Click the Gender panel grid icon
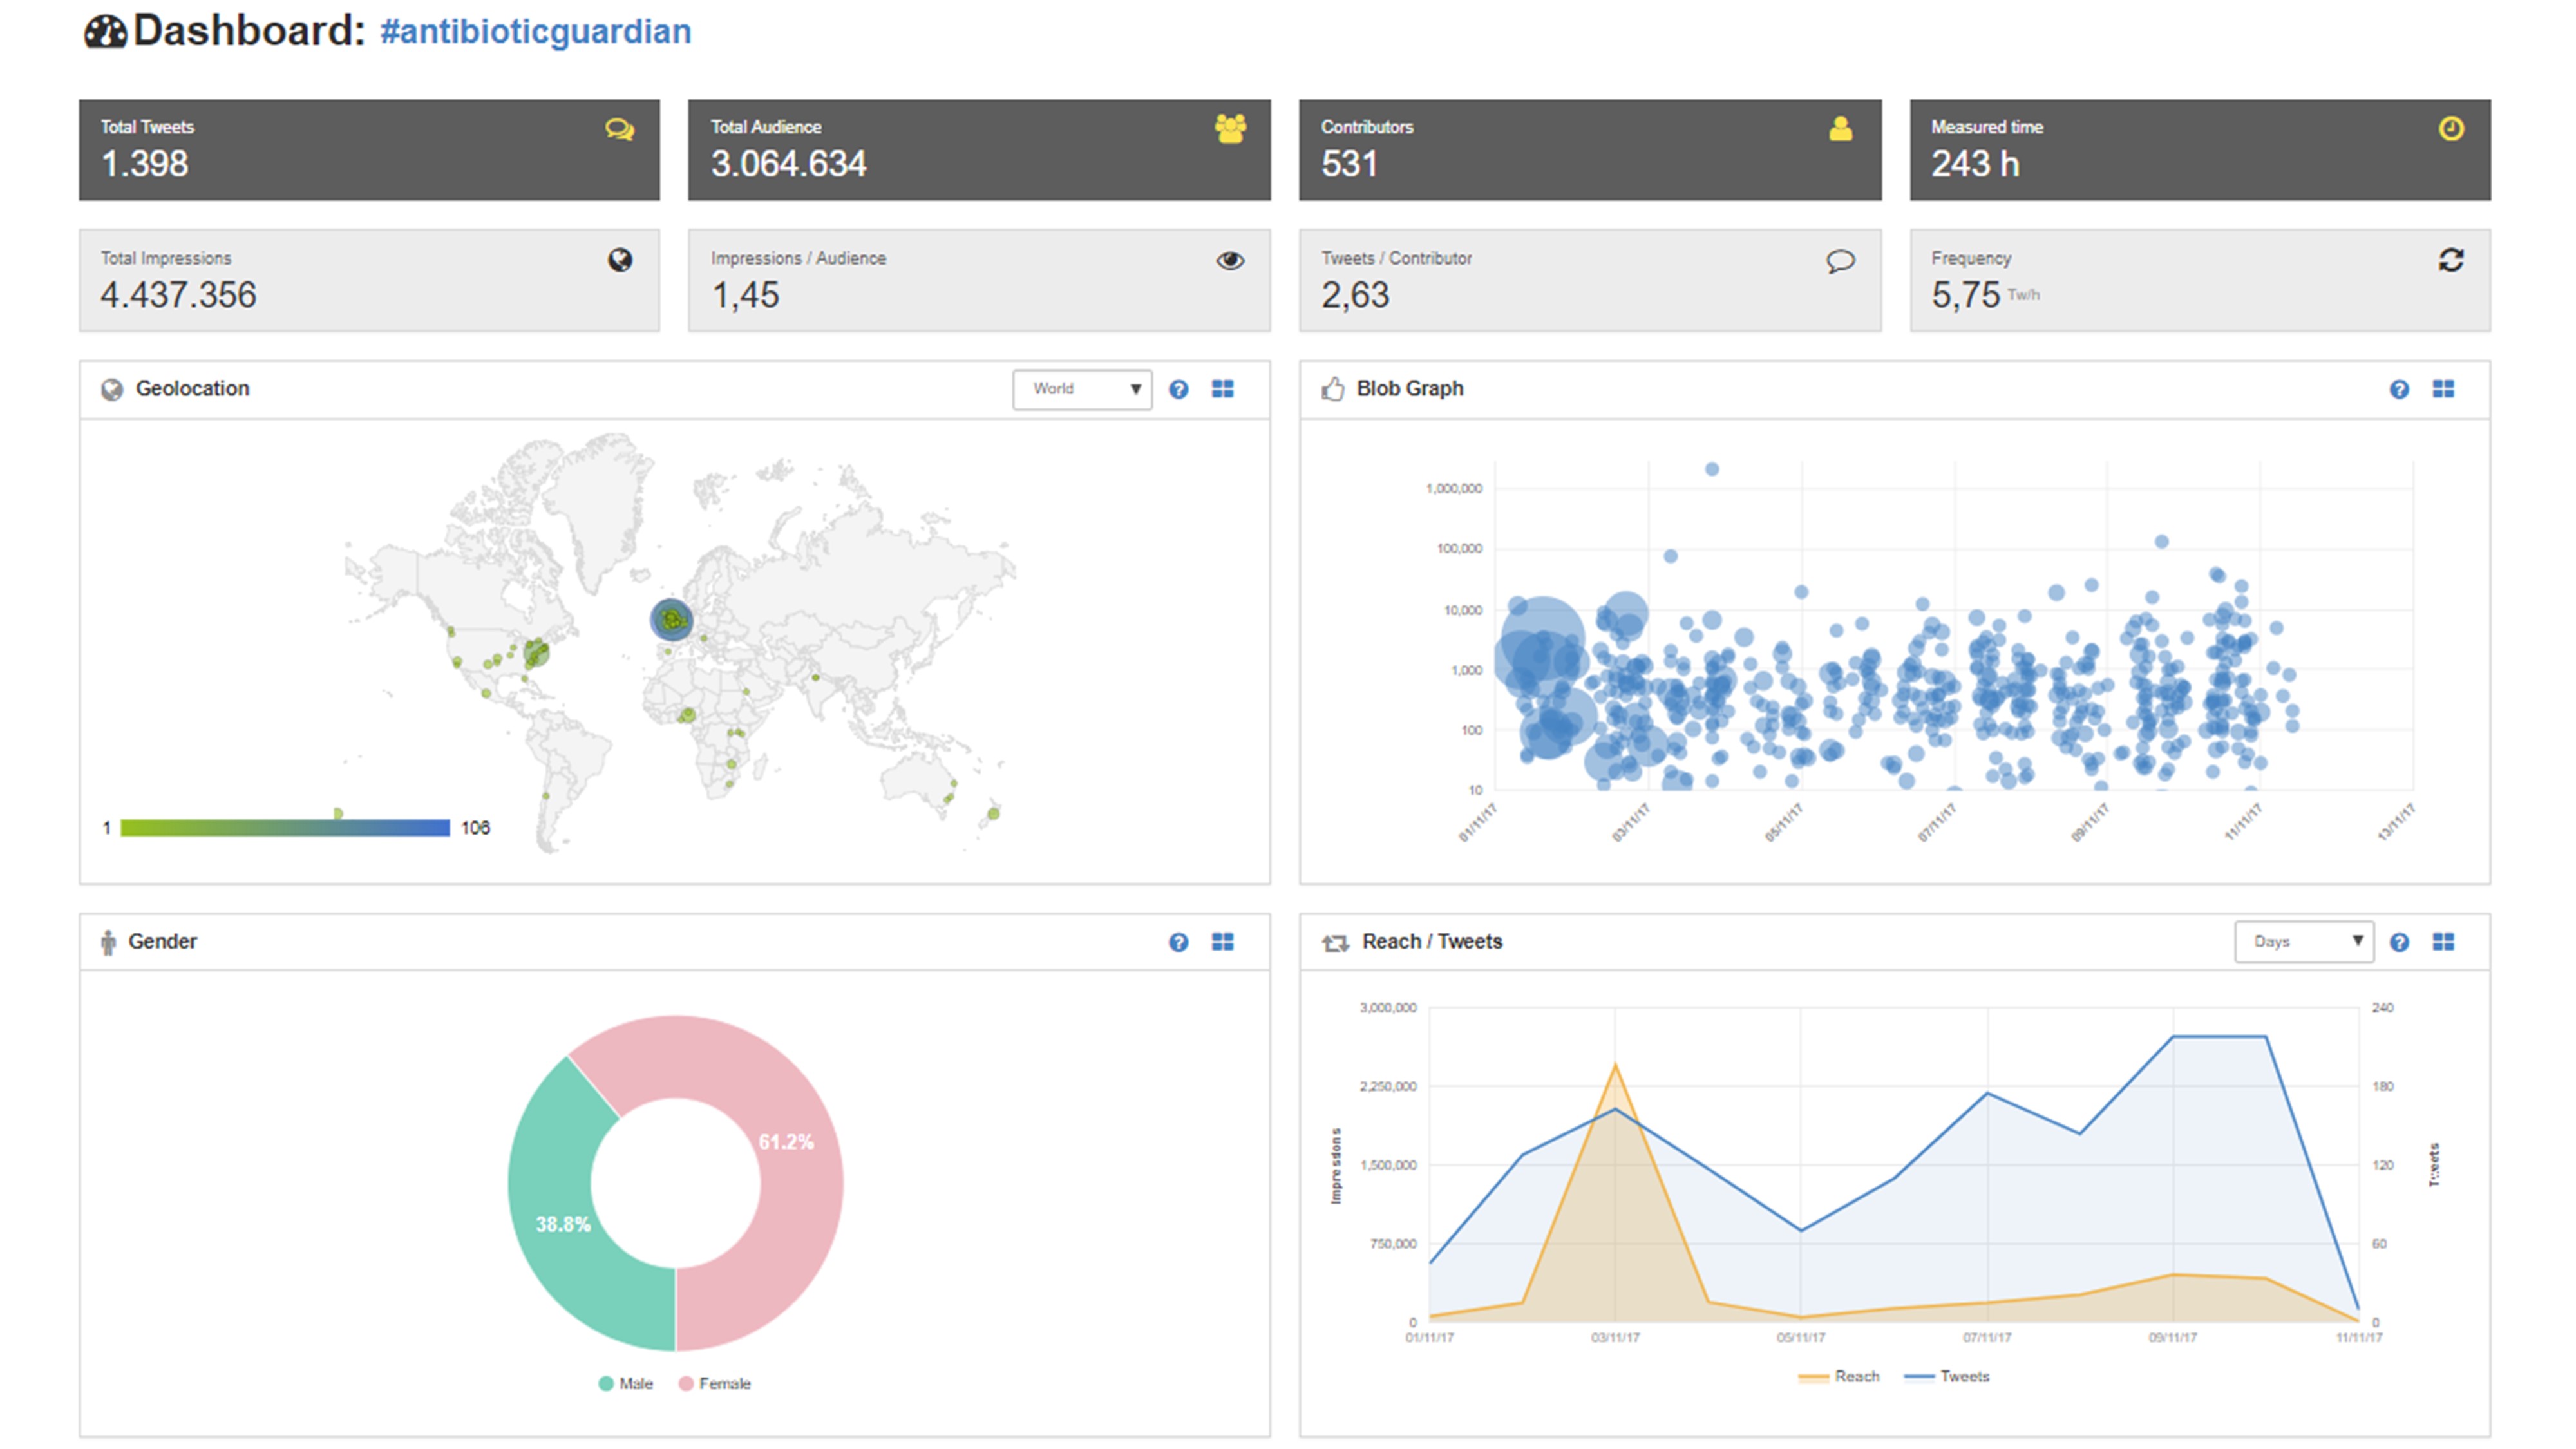The height and width of the screenshot is (1449, 2576). coord(1222,942)
